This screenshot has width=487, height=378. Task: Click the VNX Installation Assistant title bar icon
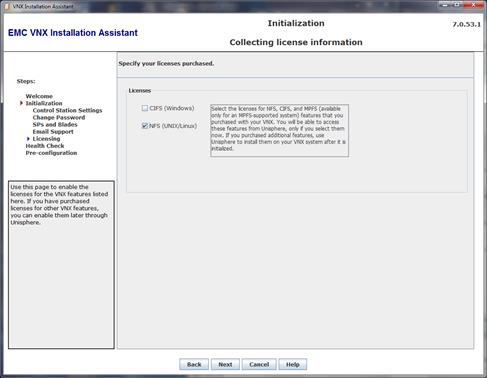pyautogui.click(x=7, y=6)
